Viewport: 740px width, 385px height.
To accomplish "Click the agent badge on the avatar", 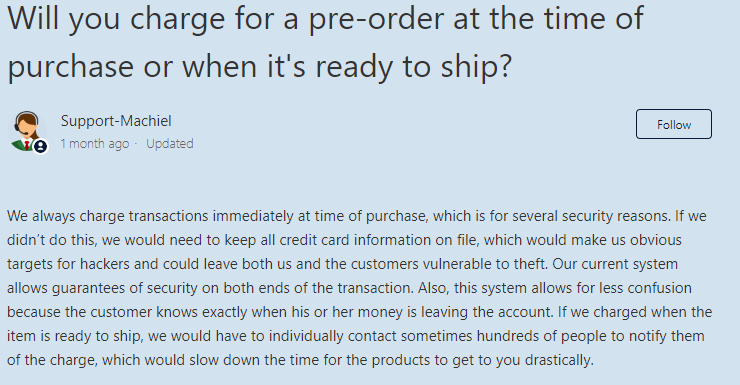I will (x=41, y=146).
